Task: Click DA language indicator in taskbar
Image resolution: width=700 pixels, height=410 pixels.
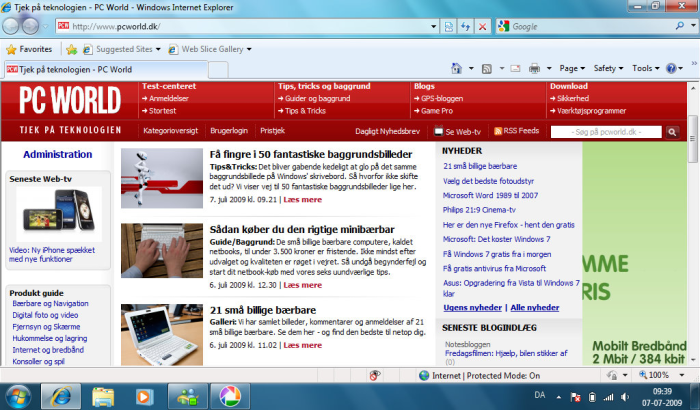Action: 539,395
